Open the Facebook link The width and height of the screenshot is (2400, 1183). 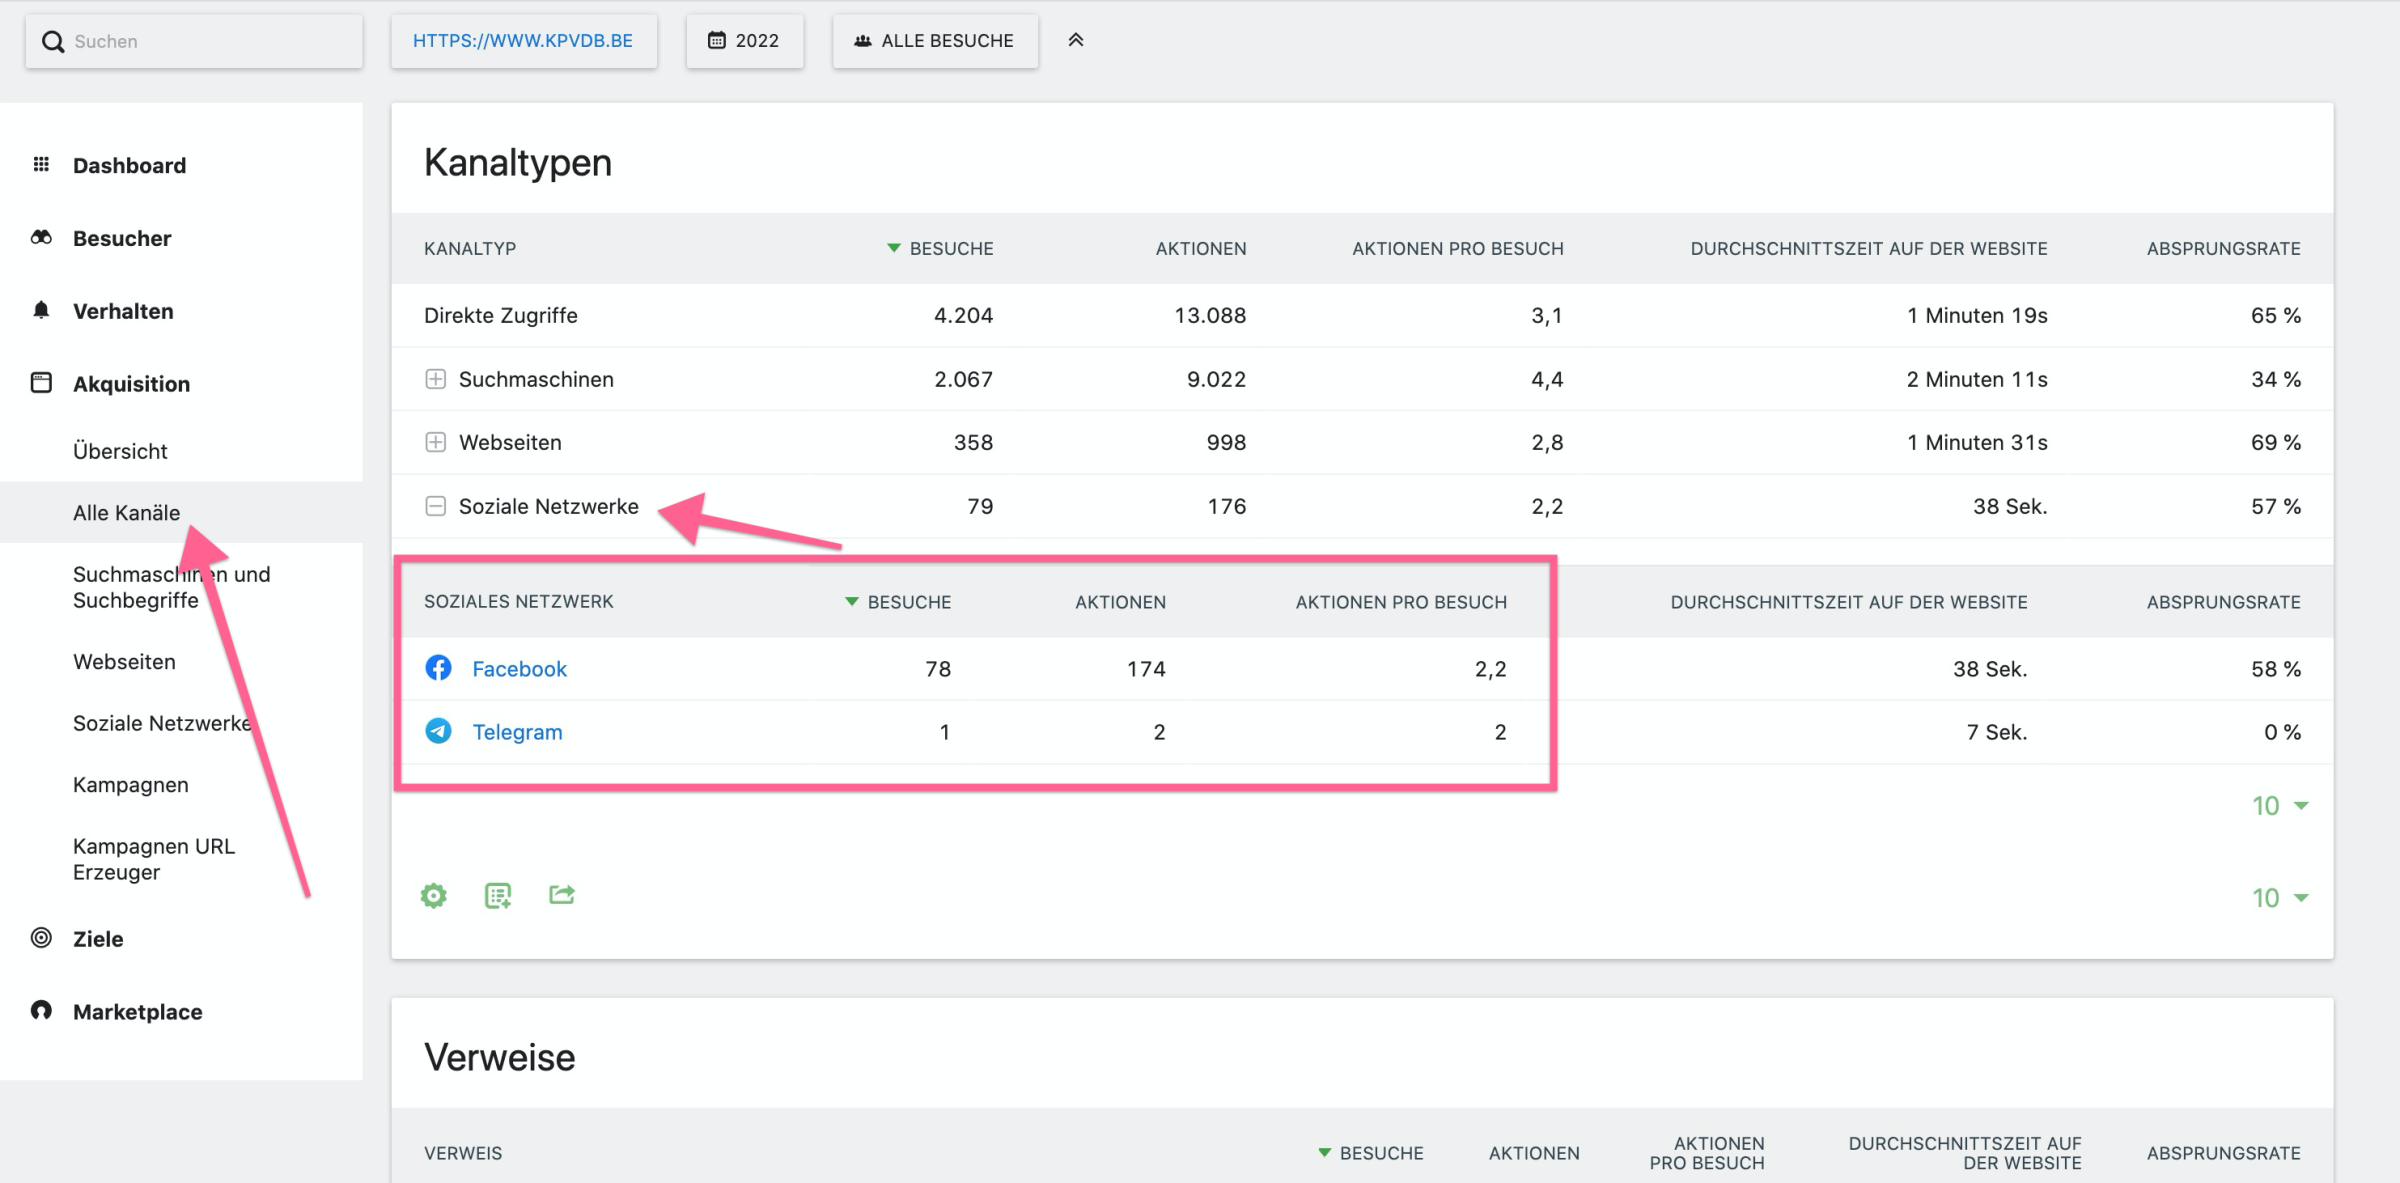coord(519,669)
